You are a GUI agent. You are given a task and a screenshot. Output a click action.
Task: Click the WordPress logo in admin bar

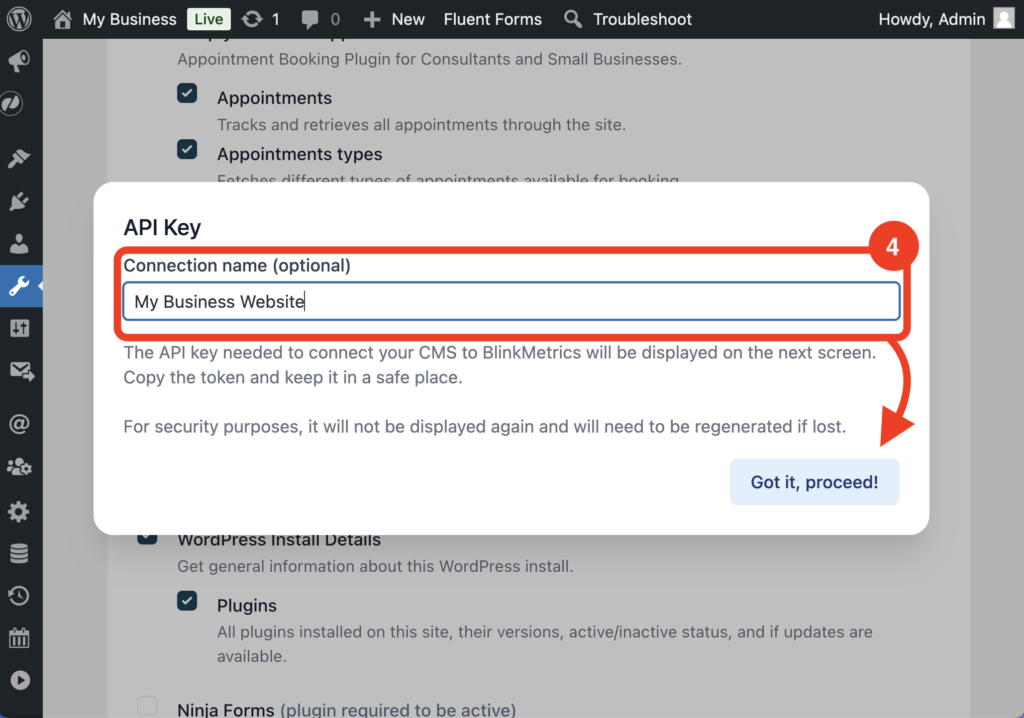(x=20, y=19)
